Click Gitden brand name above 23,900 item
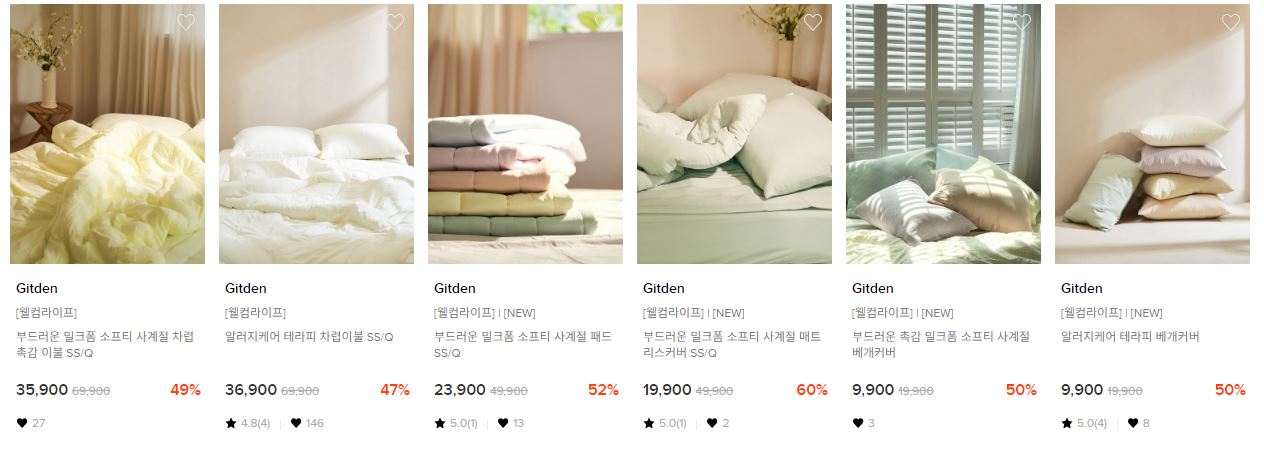The width and height of the screenshot is (1264, 460). pyautogui.click(x=455, y=289)
